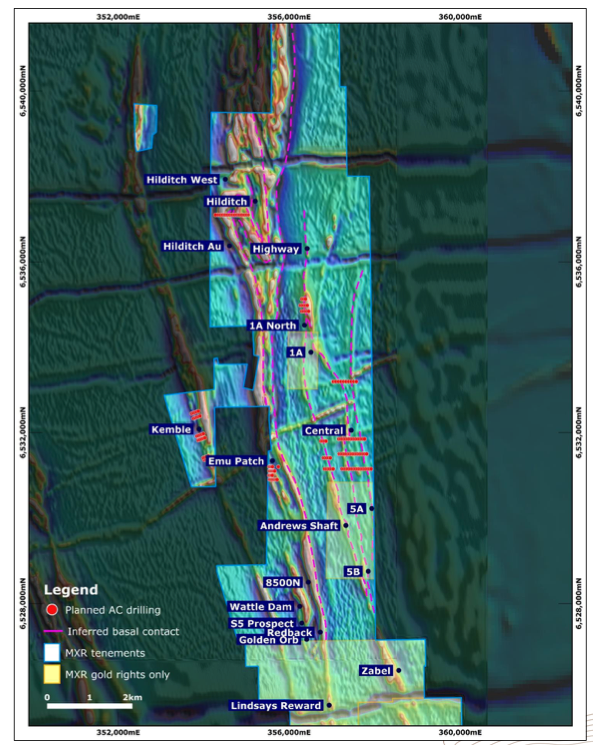Viewport: 593px width, 745px height.
Task: Click the Golden Orb label
Action: coord(269,640)
